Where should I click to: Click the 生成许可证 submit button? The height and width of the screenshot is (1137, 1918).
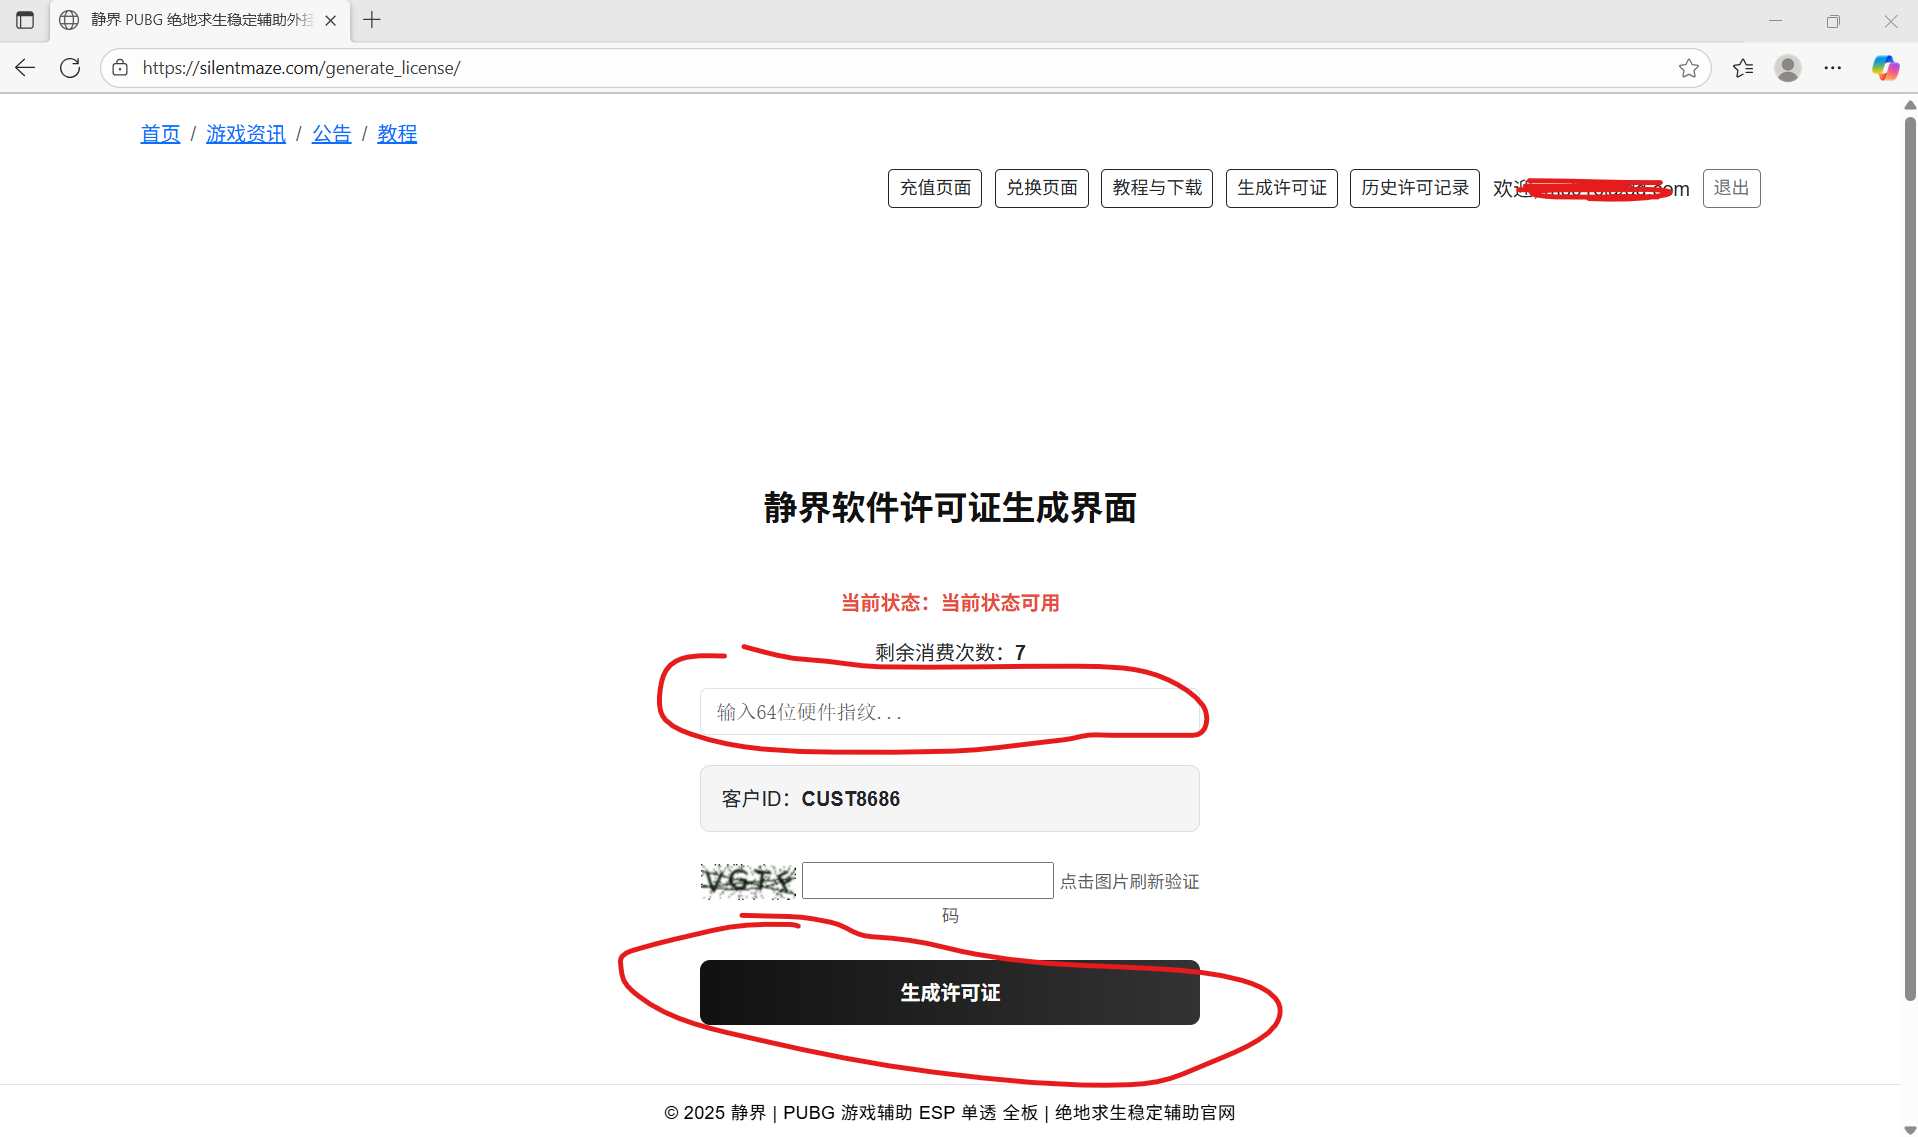tap(948, 992)
